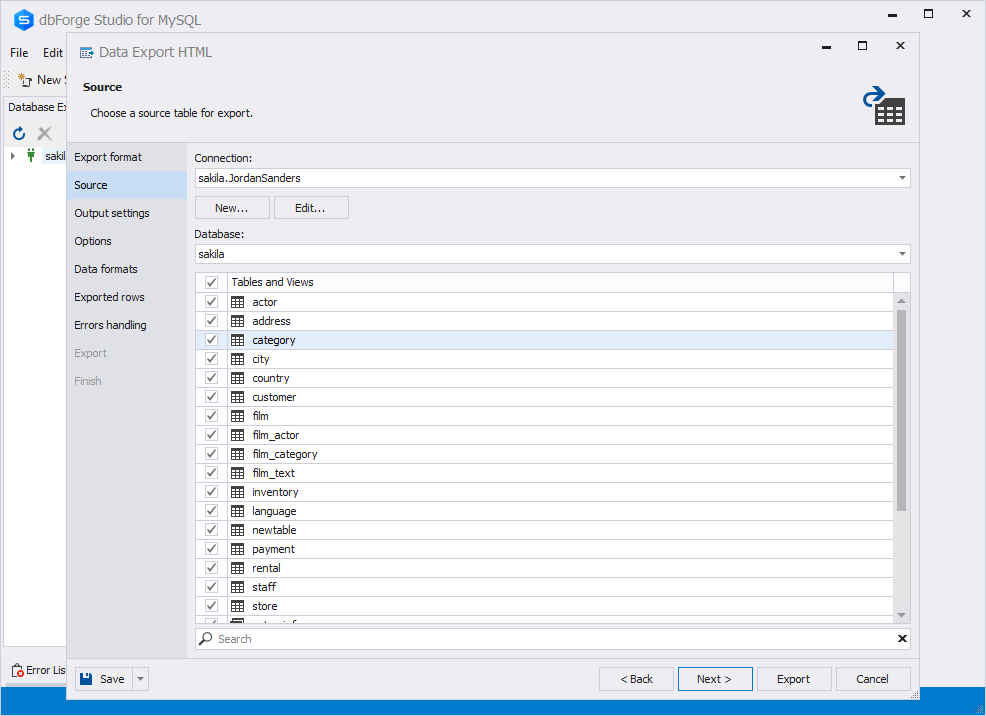Proceed with the Next > button

tap(715, 679)
